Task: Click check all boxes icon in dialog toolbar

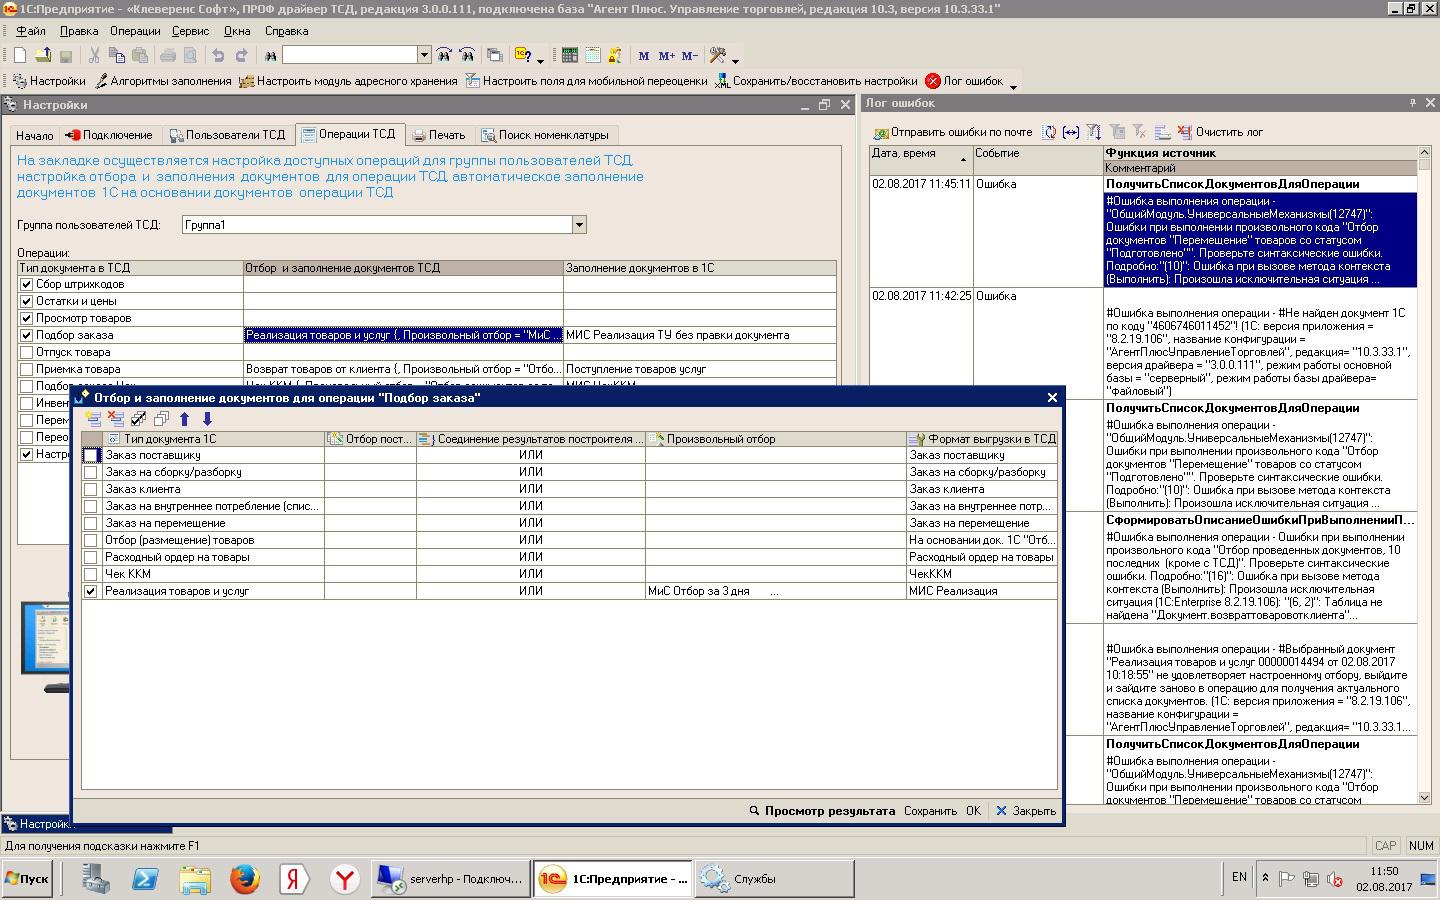Action: 139,419
